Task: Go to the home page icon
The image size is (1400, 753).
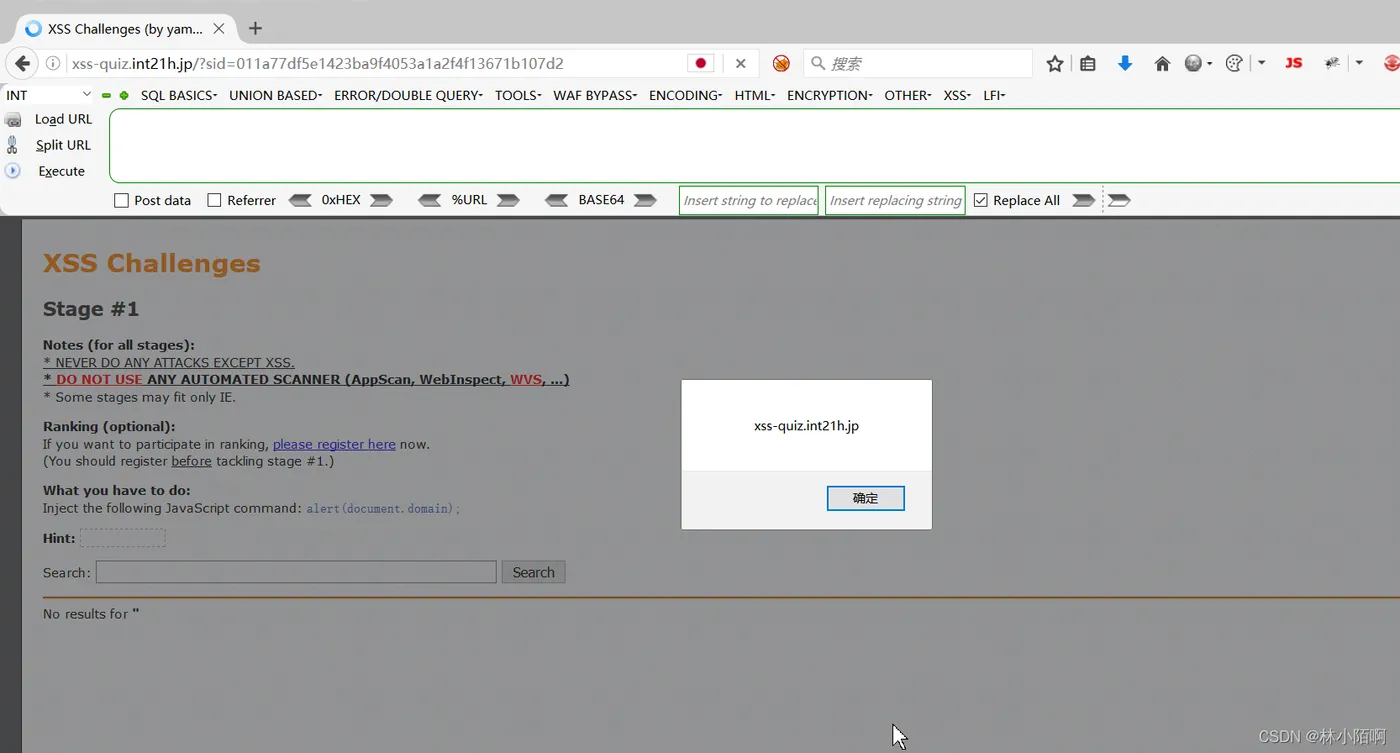Action: (1162, 63)
